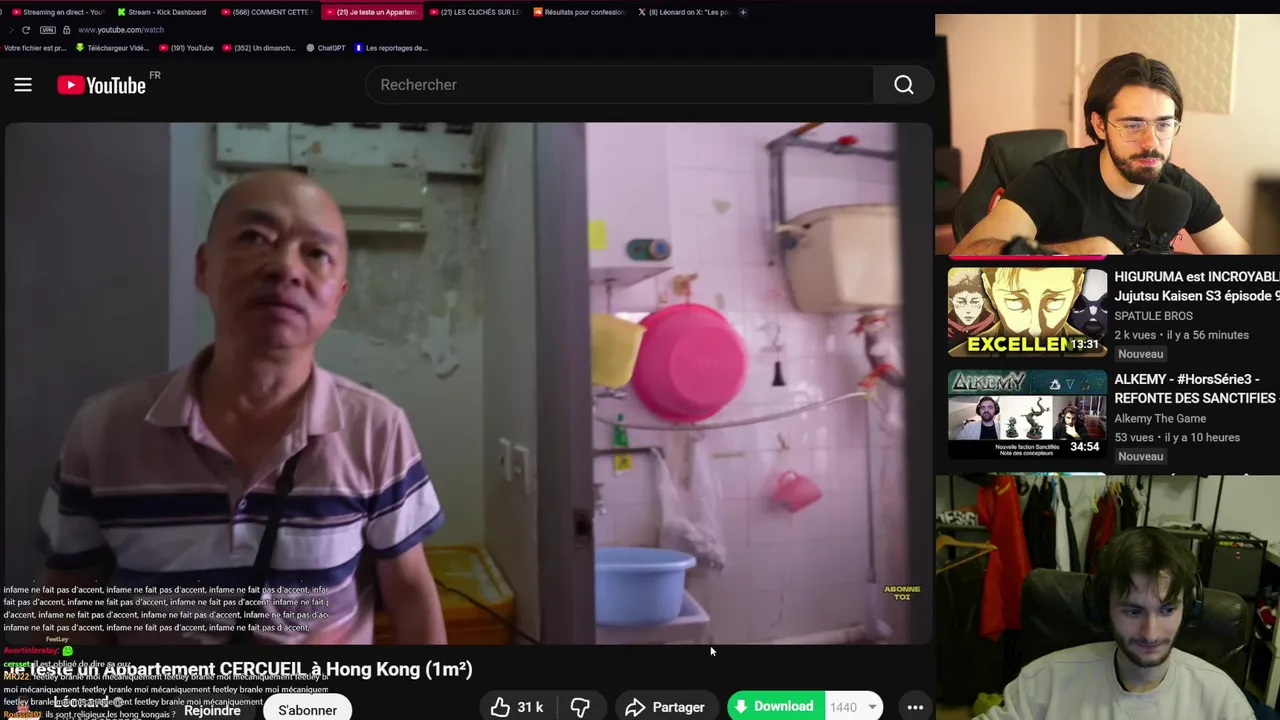Reload the page in the browser
The height and width of the screenshot is (720, 1280).
pos(26,30)
